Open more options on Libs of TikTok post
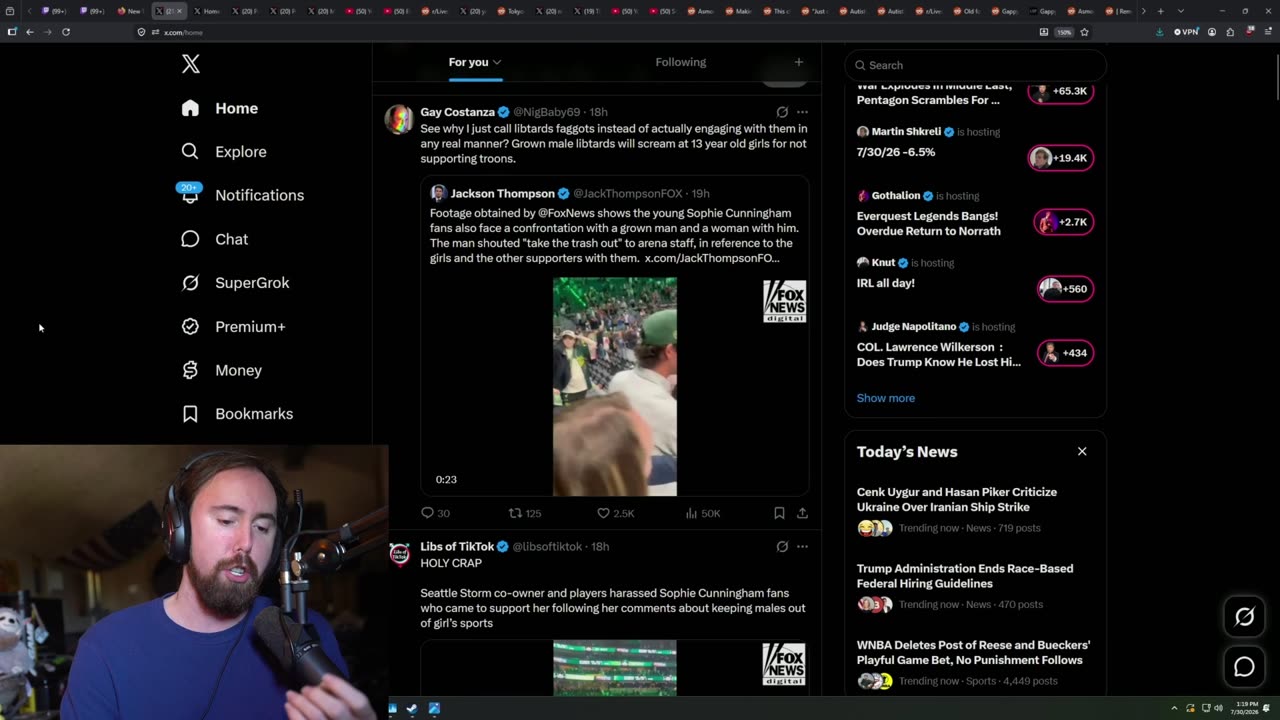The height and width of the screenshot is (720, 1280). (x=802, y=547)
